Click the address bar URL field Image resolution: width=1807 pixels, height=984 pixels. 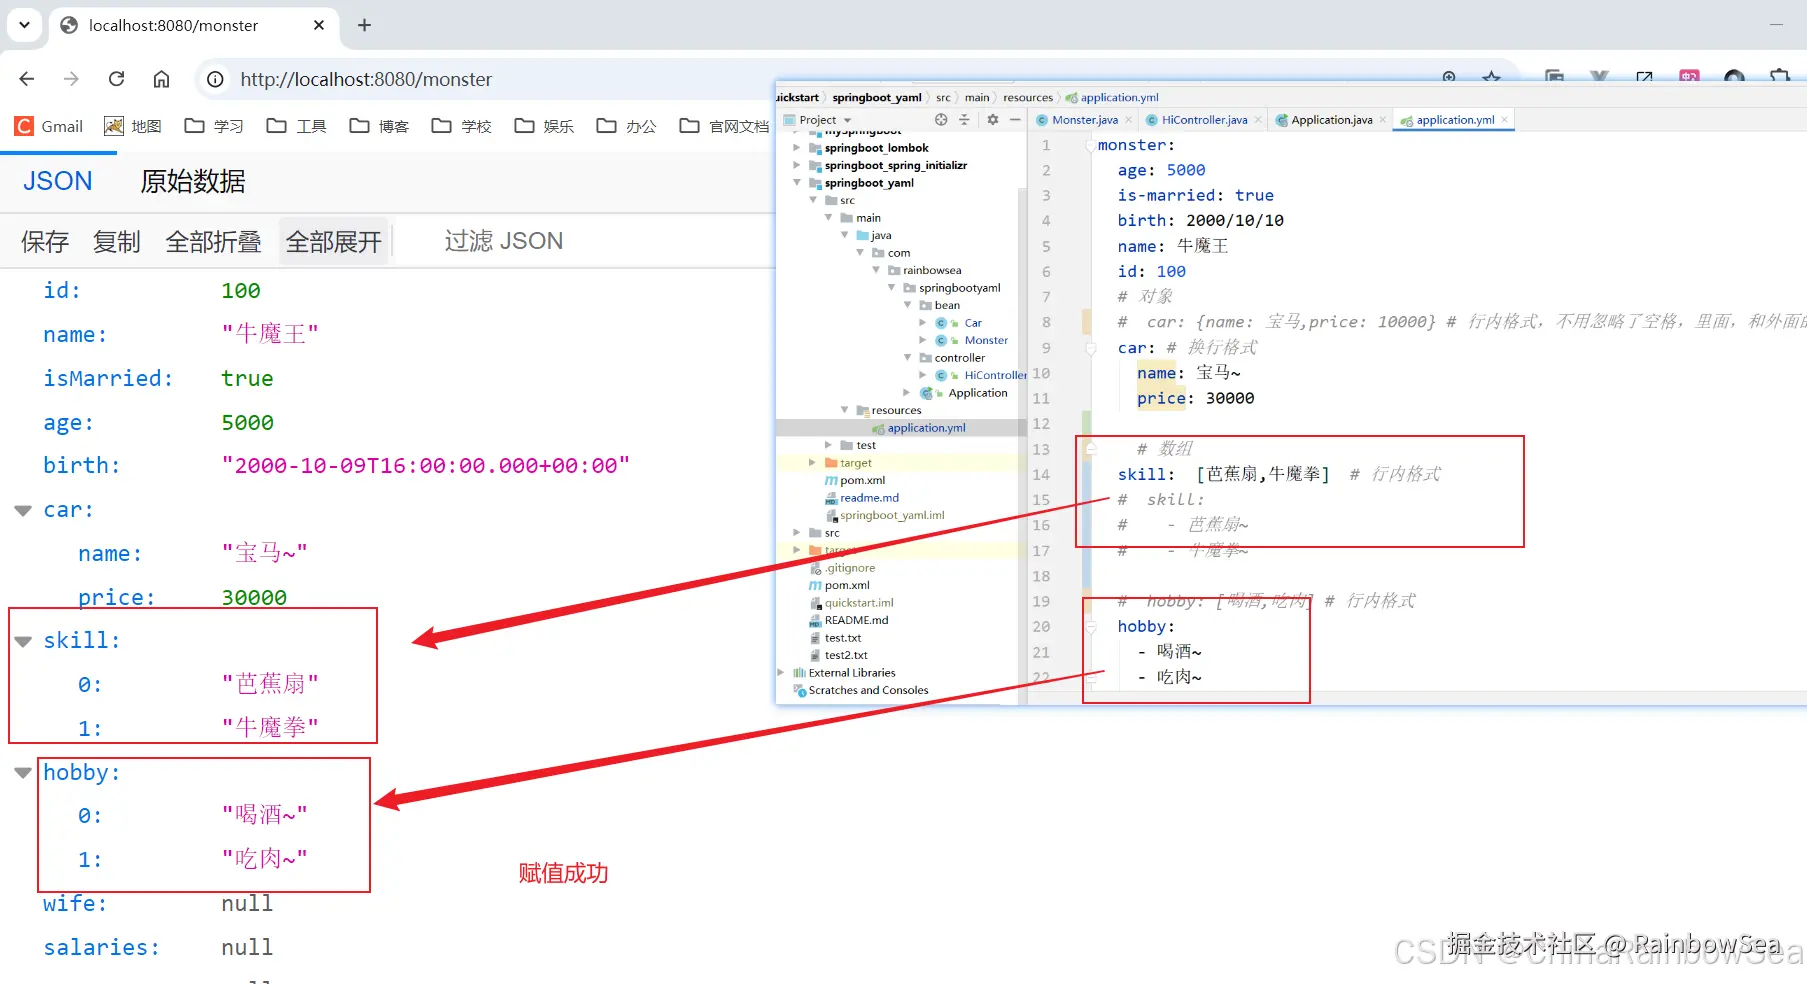[x=366, y=79]
